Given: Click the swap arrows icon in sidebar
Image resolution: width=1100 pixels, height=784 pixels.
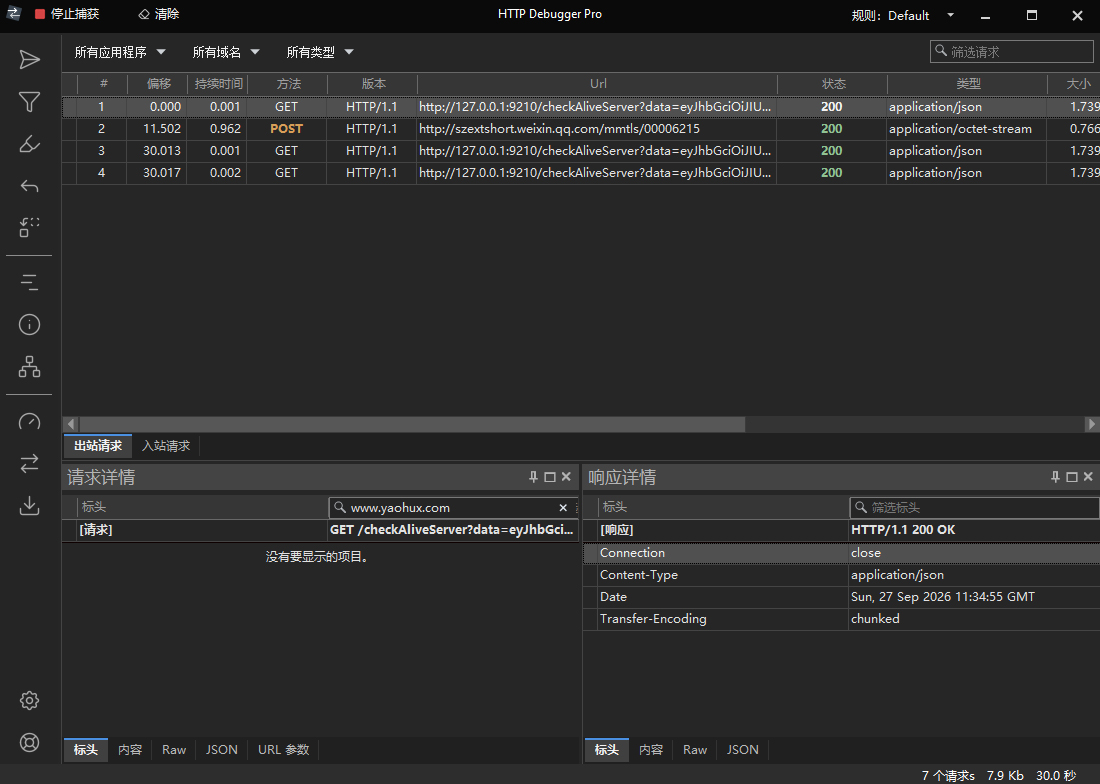Looking at the screenshot, I should click(29, 464).
